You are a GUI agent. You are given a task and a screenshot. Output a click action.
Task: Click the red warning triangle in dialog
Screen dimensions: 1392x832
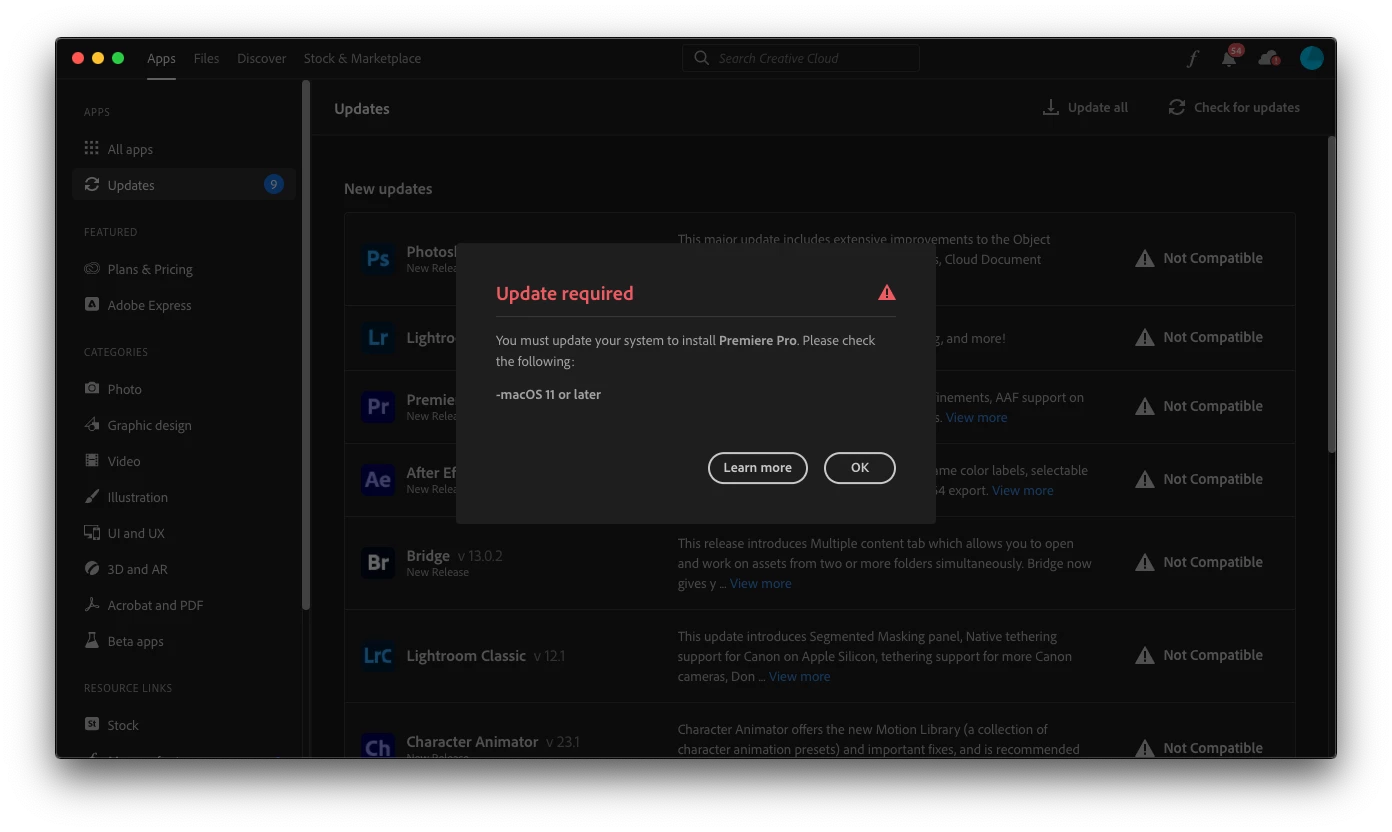point(886,293)
